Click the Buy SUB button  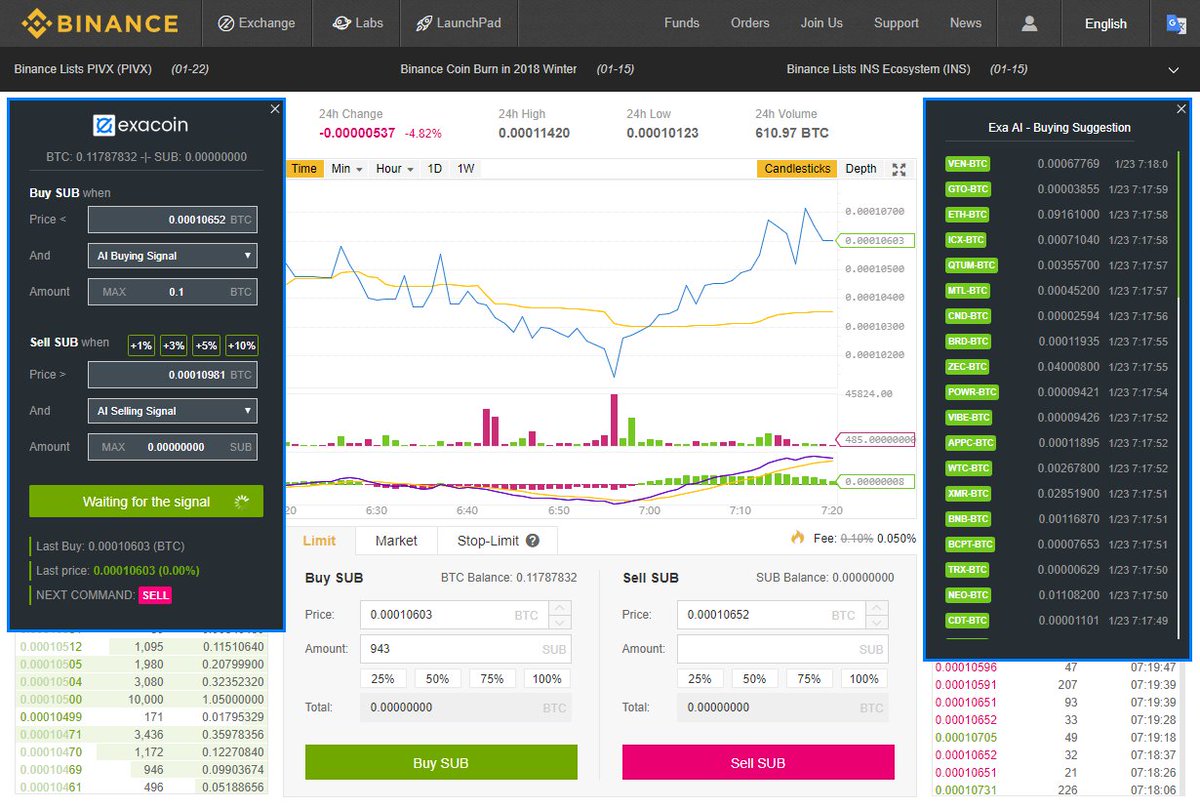tap(440, 762)
